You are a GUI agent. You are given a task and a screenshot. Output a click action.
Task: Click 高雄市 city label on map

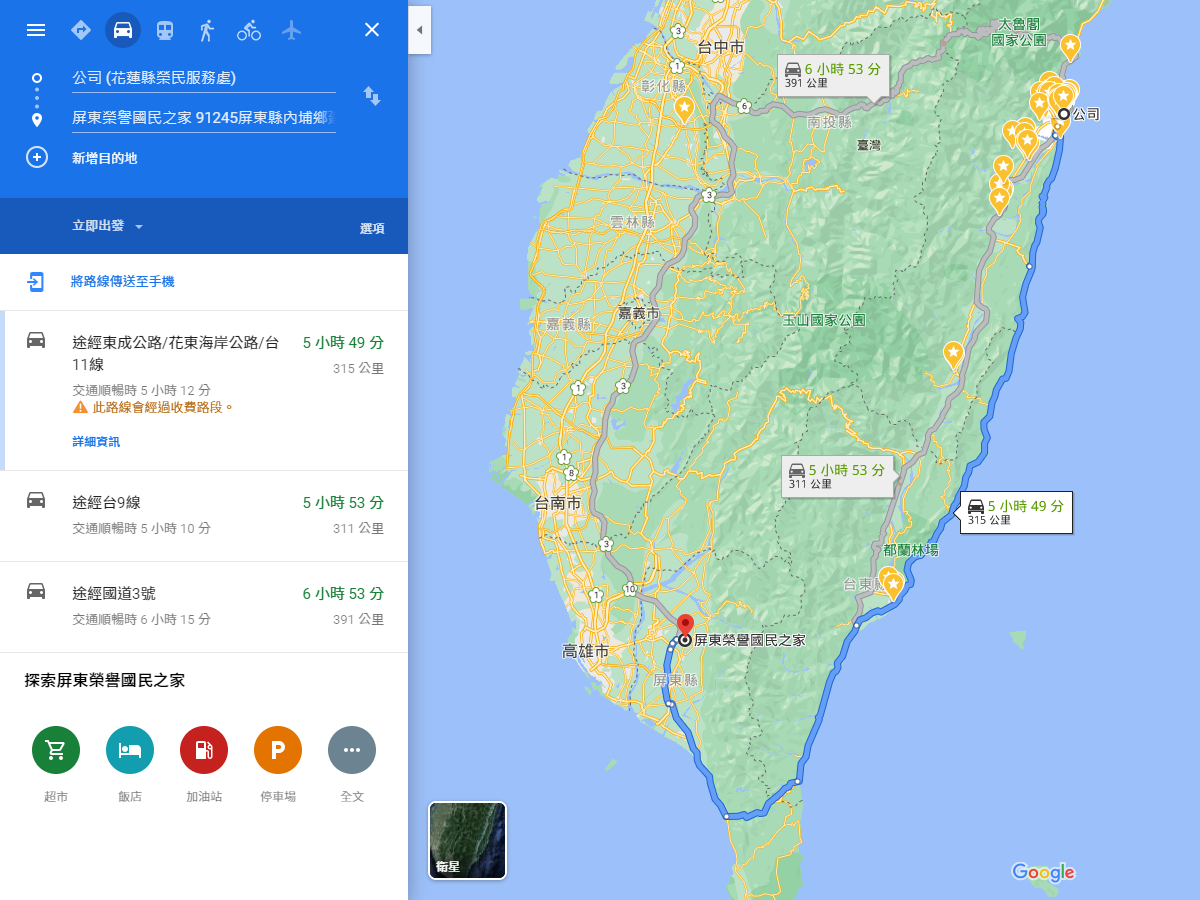(x=585, y=652)
